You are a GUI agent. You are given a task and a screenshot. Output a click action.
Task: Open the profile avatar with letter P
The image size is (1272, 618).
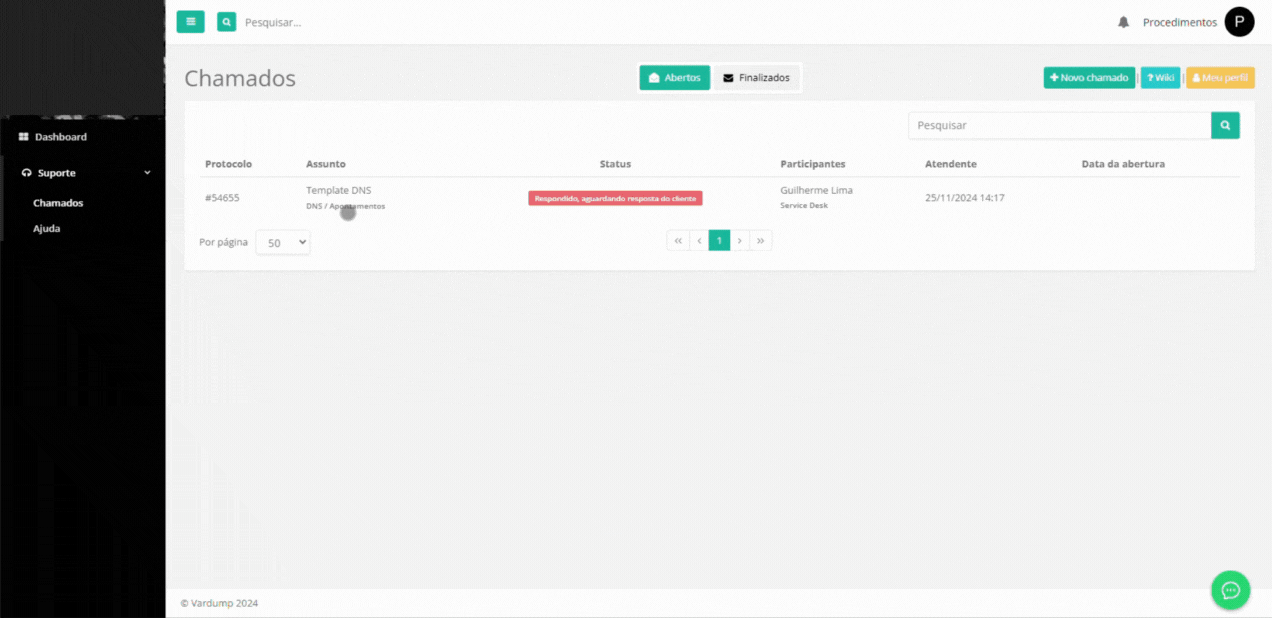pos(1239,22)
